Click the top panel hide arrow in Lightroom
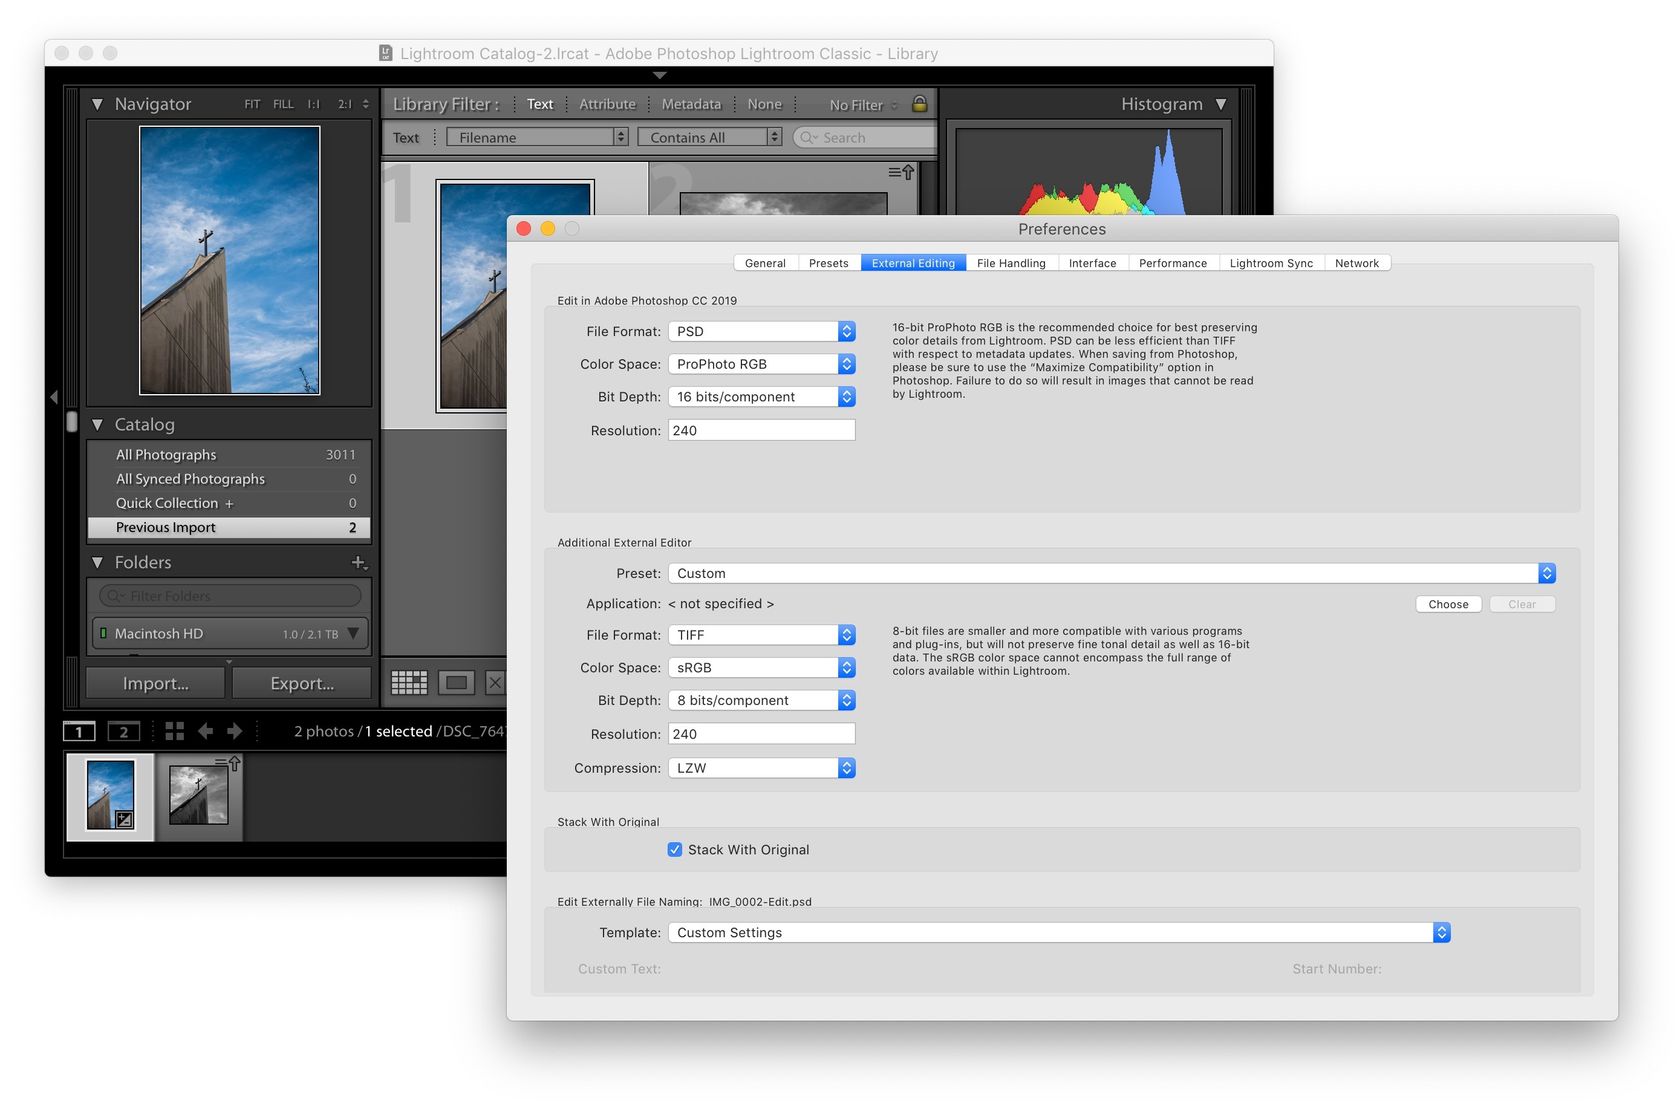 [x=659, y=75]
